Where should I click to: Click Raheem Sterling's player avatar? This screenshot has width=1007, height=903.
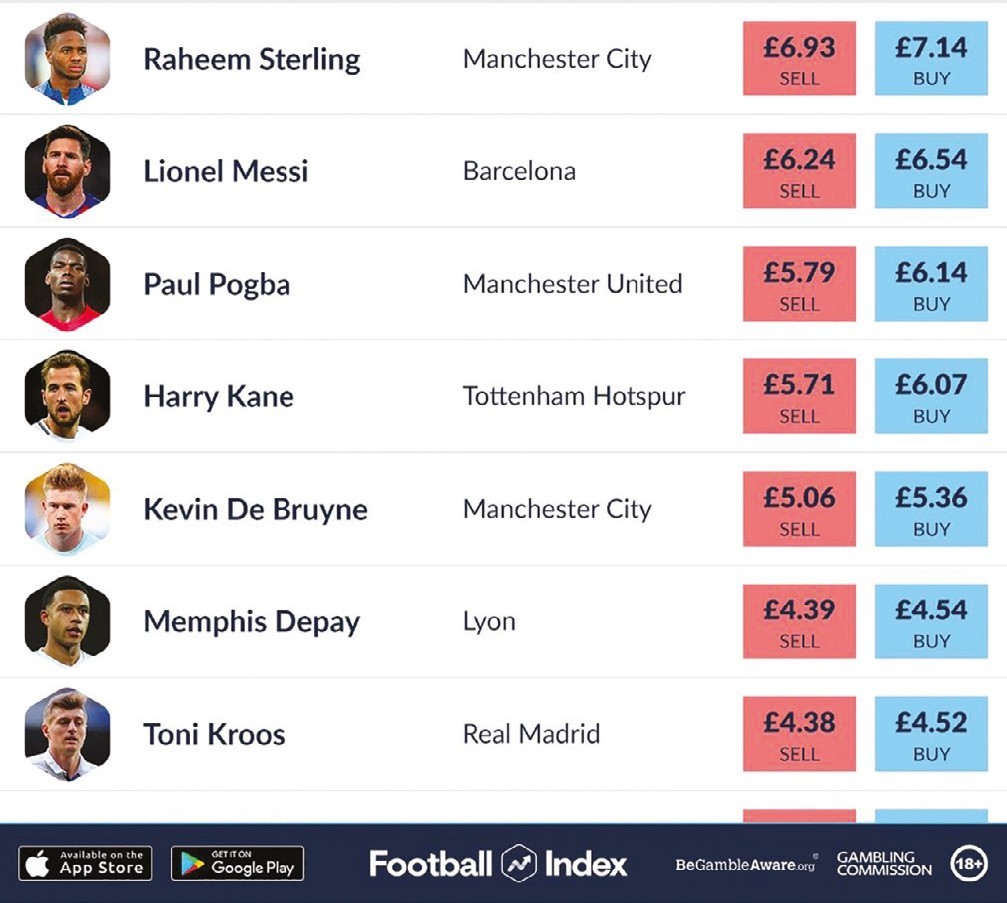(67, 59)
